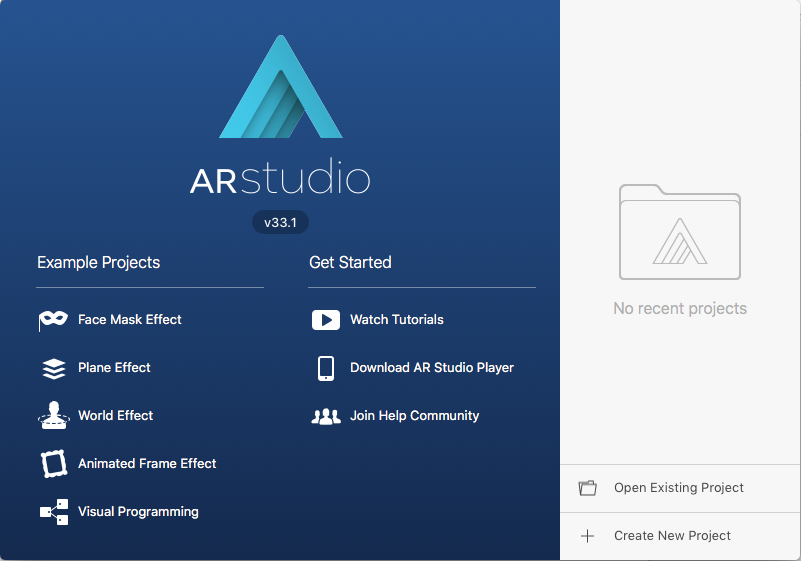
Task: Choose Open Existing Project
Action: click(x=679, y=488)
